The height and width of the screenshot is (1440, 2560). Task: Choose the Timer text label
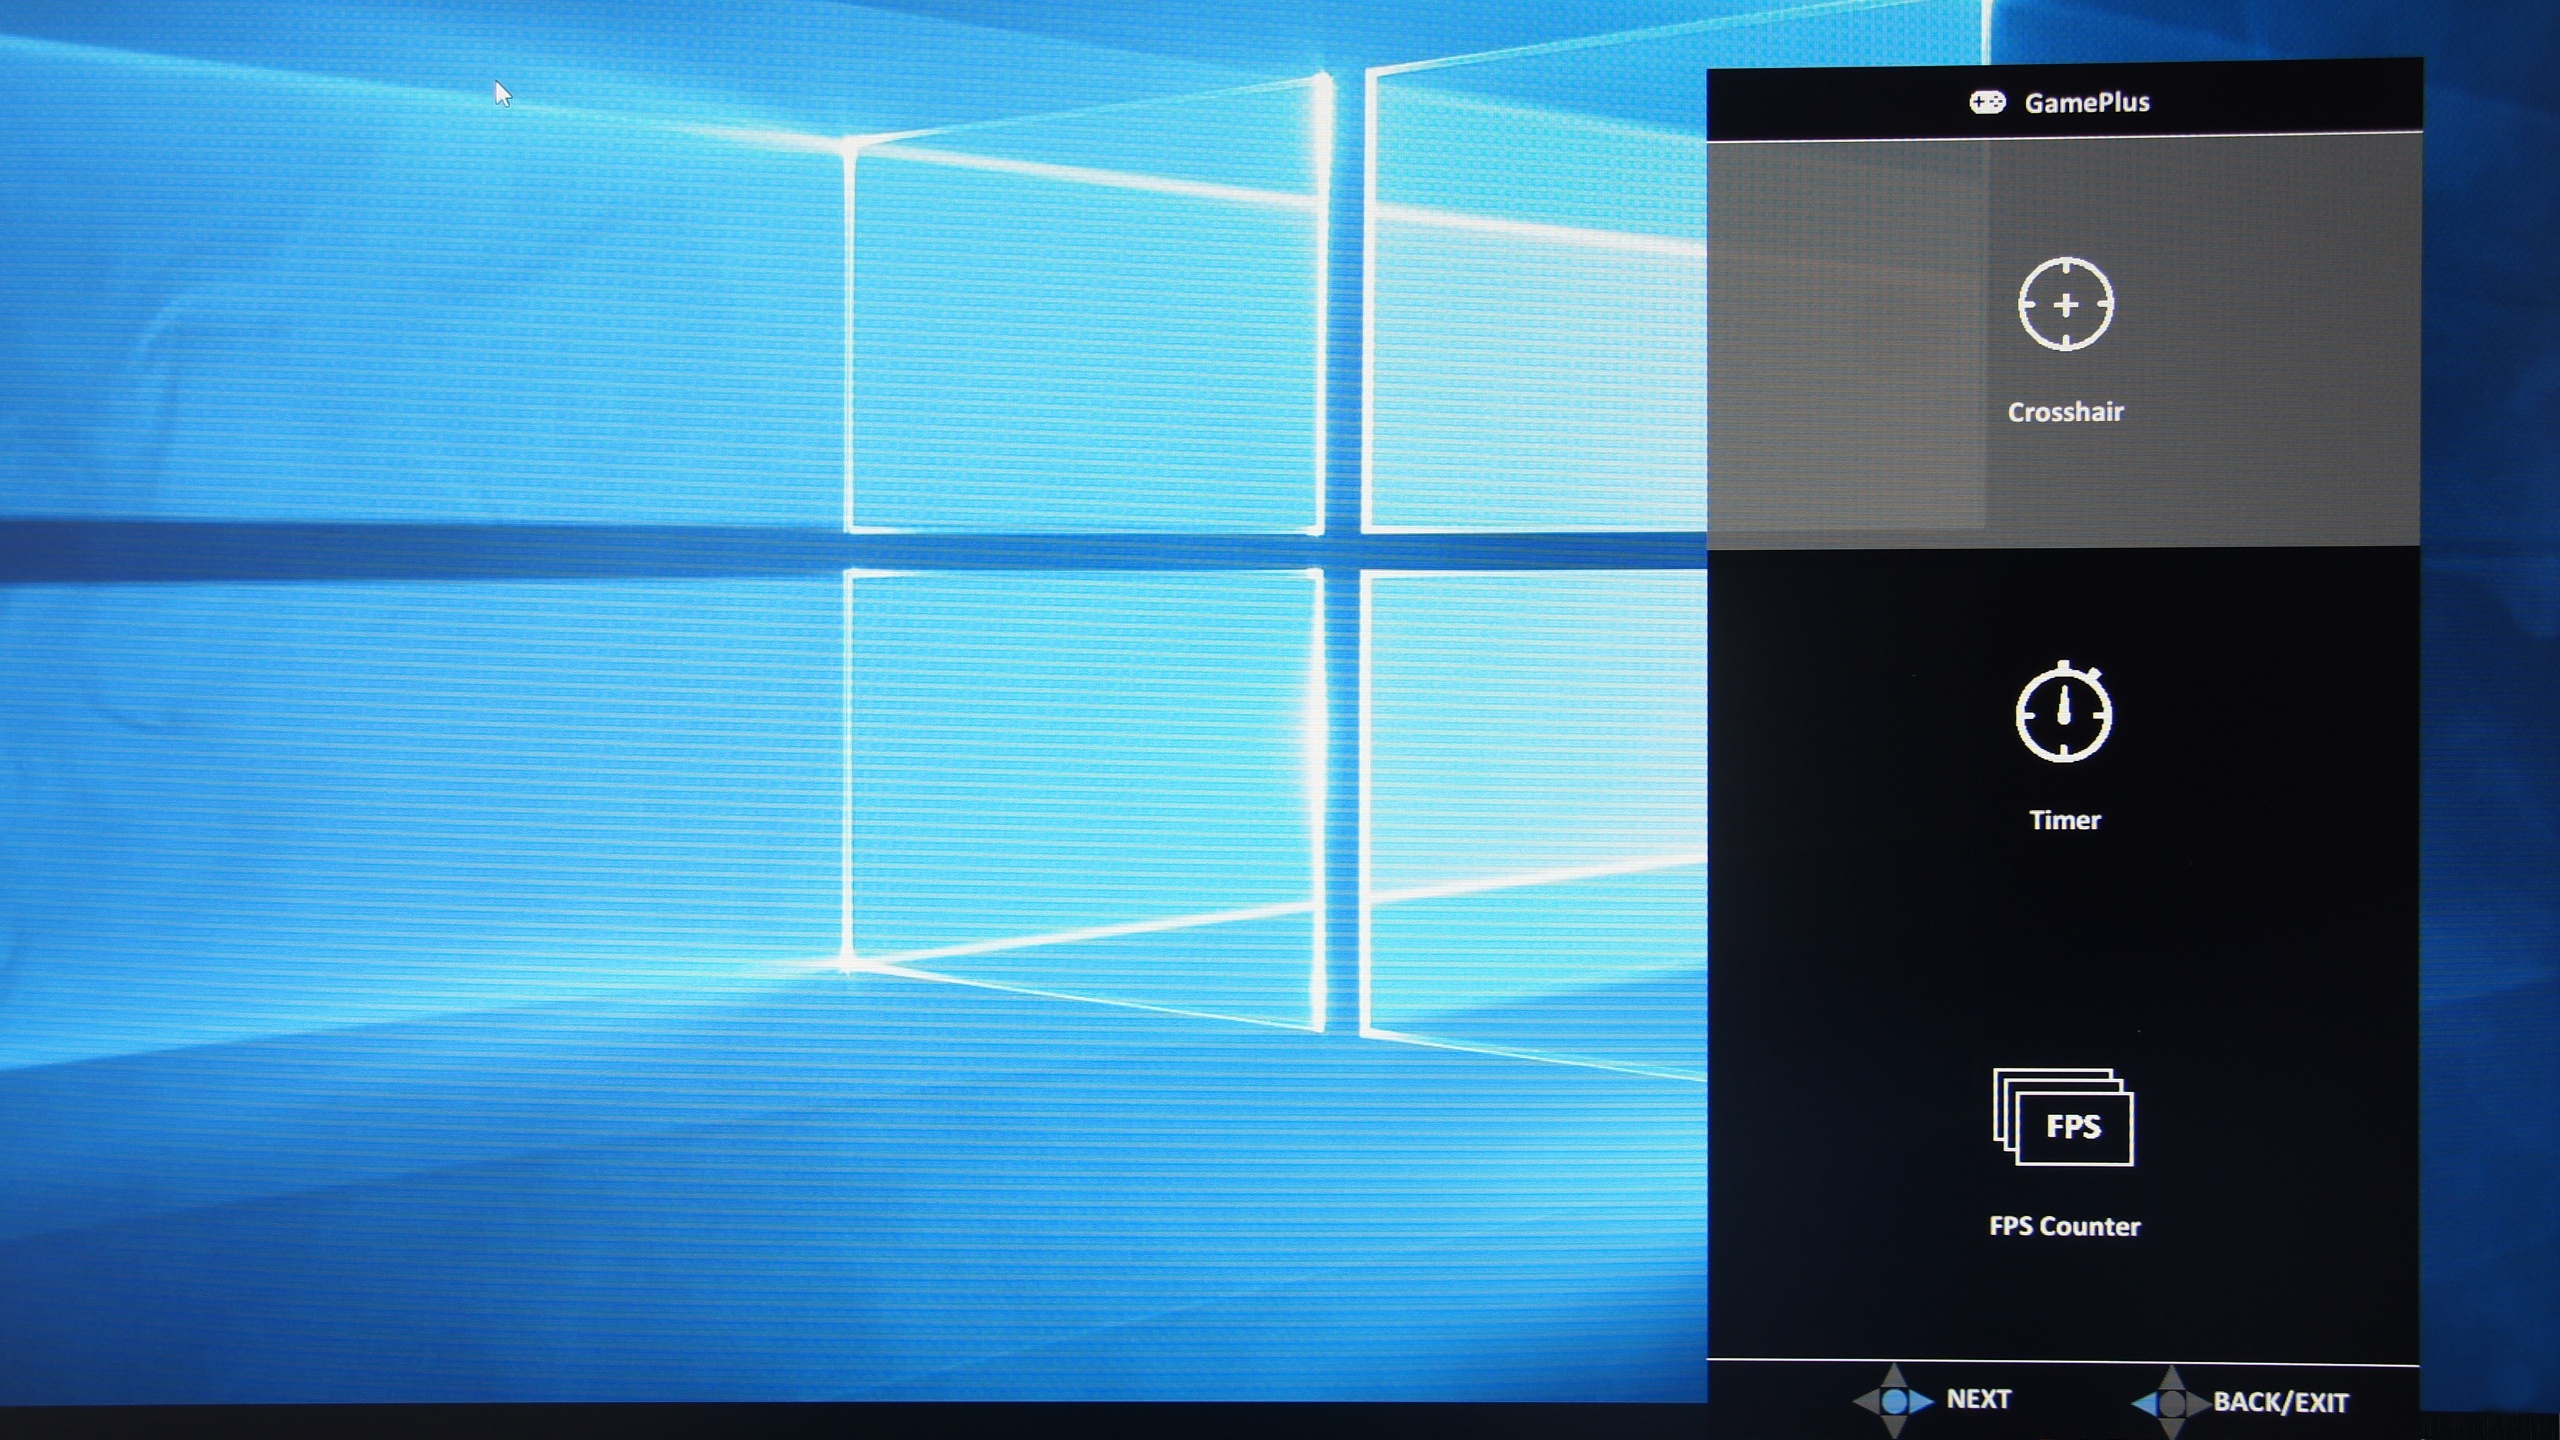(x=2065, y=820)
